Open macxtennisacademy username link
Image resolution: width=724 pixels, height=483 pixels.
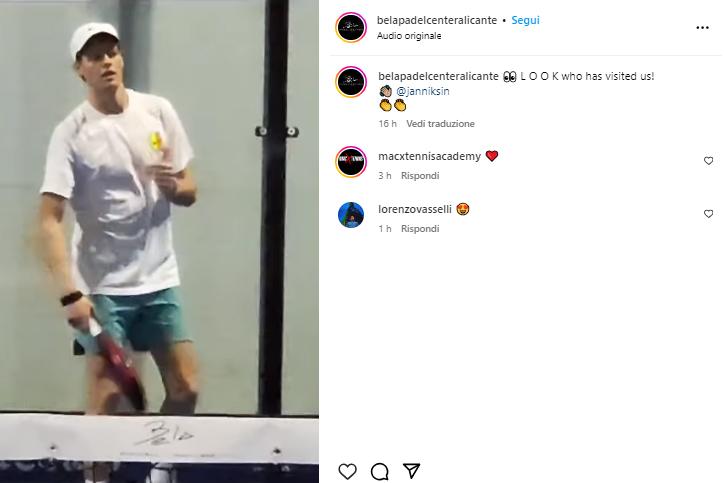(429, 157)
